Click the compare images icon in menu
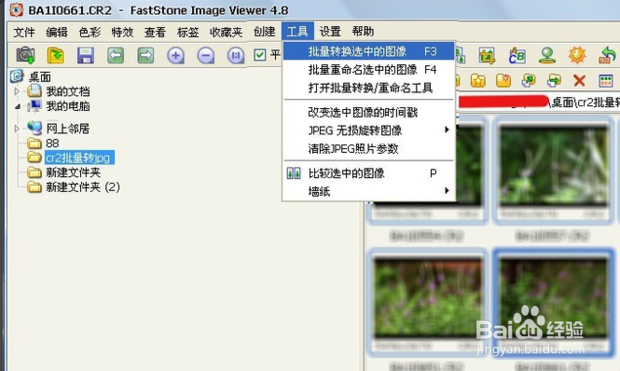The height and width of the screenshot is (371, 620). 293,173
